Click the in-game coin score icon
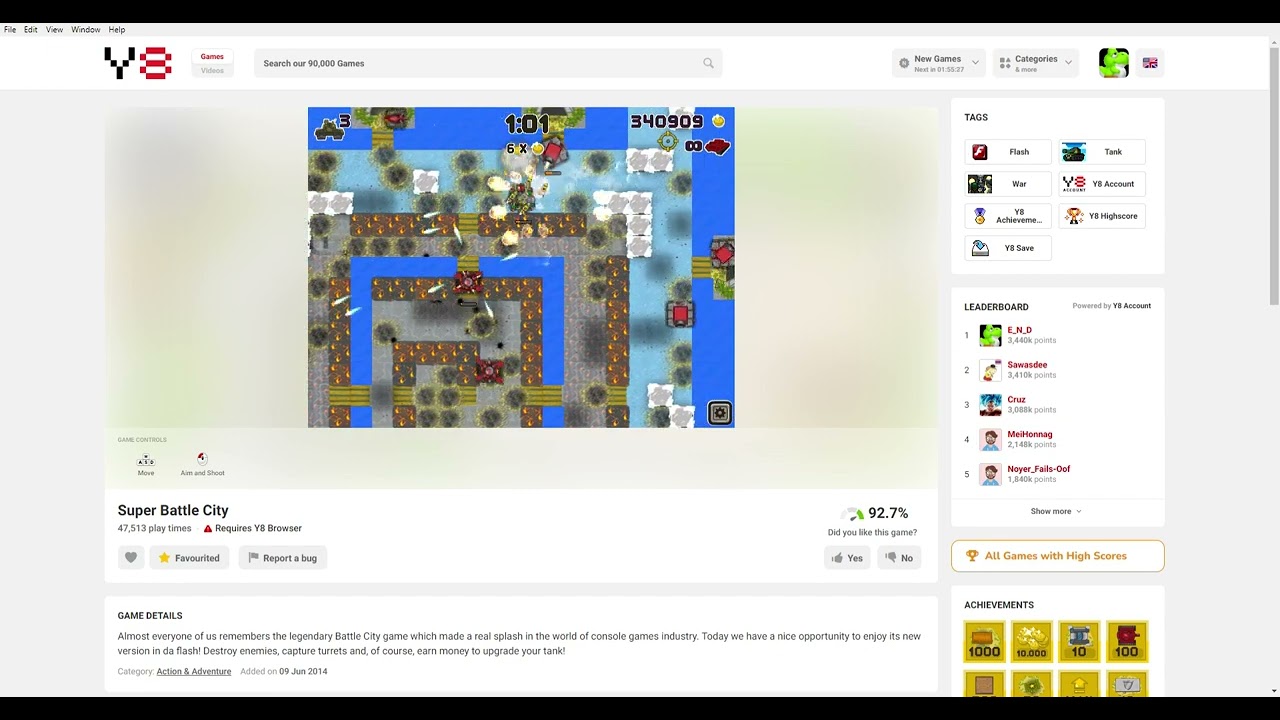 coord(718,121)
